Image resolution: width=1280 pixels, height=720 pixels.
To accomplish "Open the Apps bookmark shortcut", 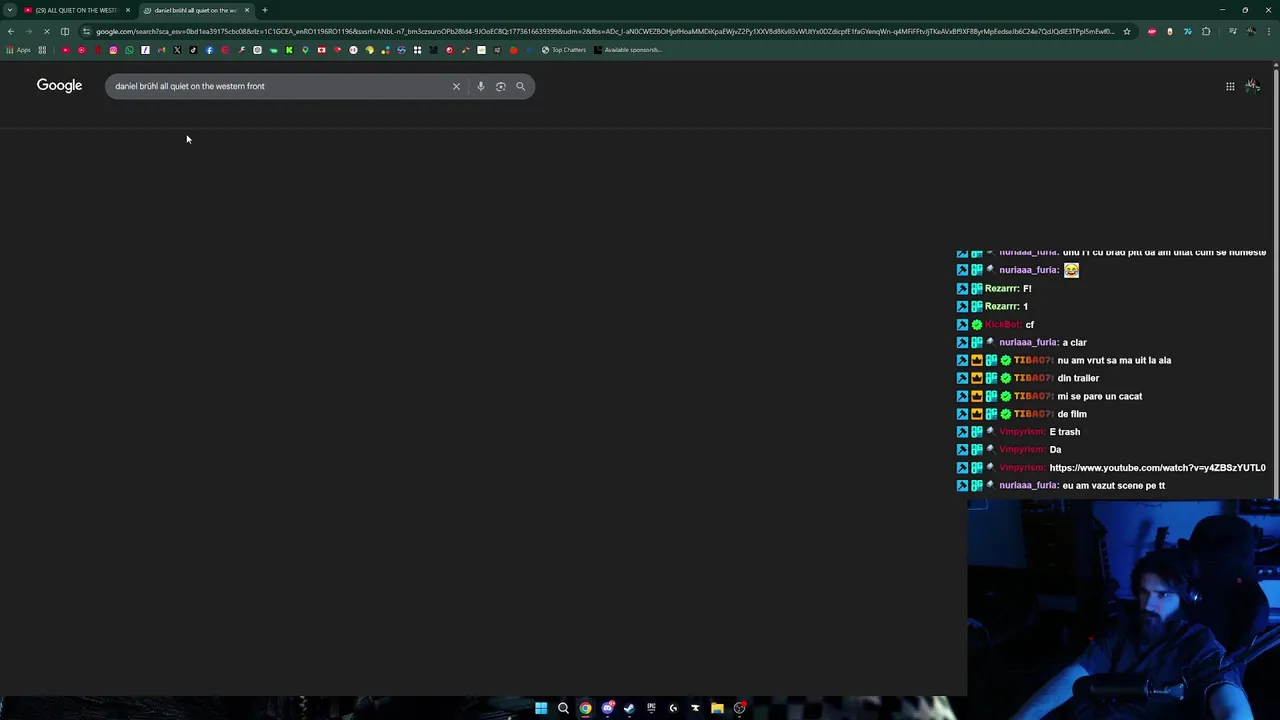I will click(x=18, y=50).
